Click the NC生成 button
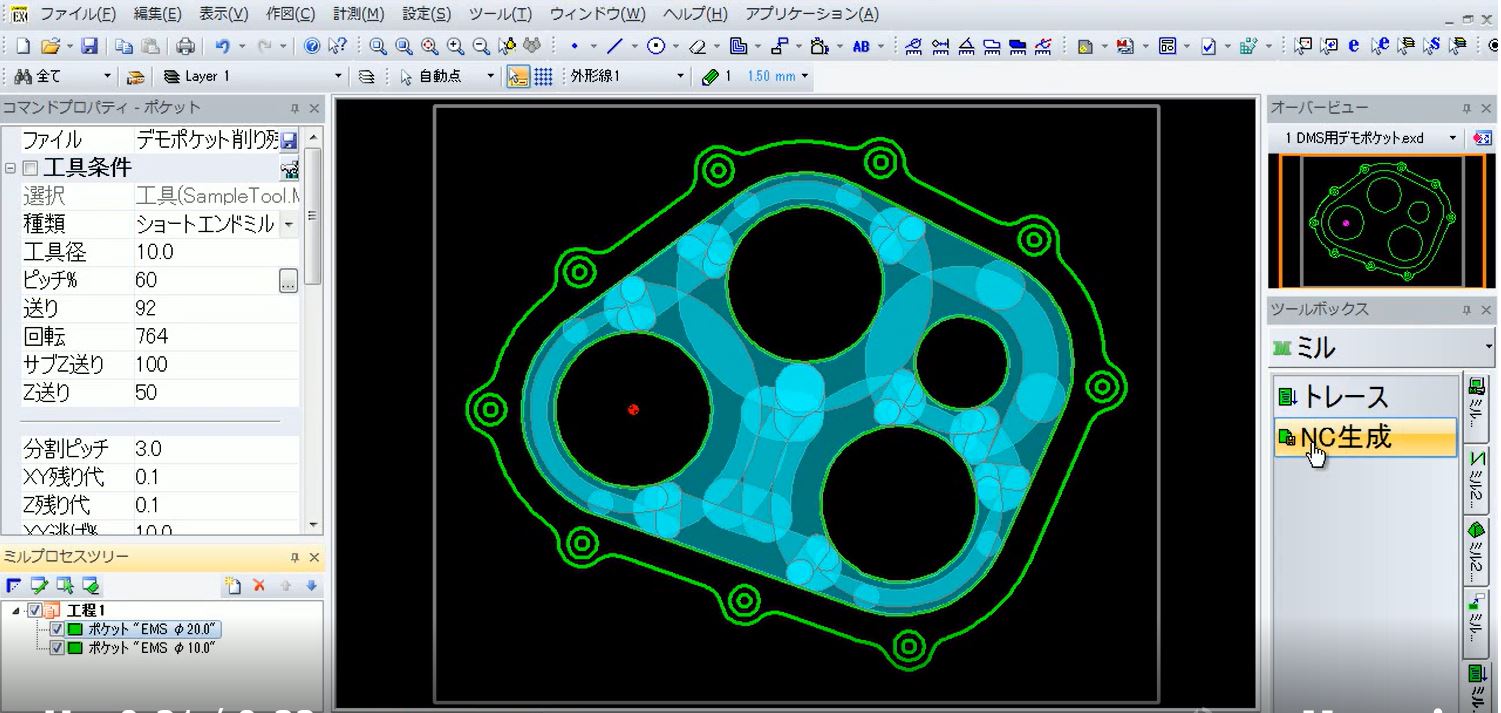 click(1364, 438)
